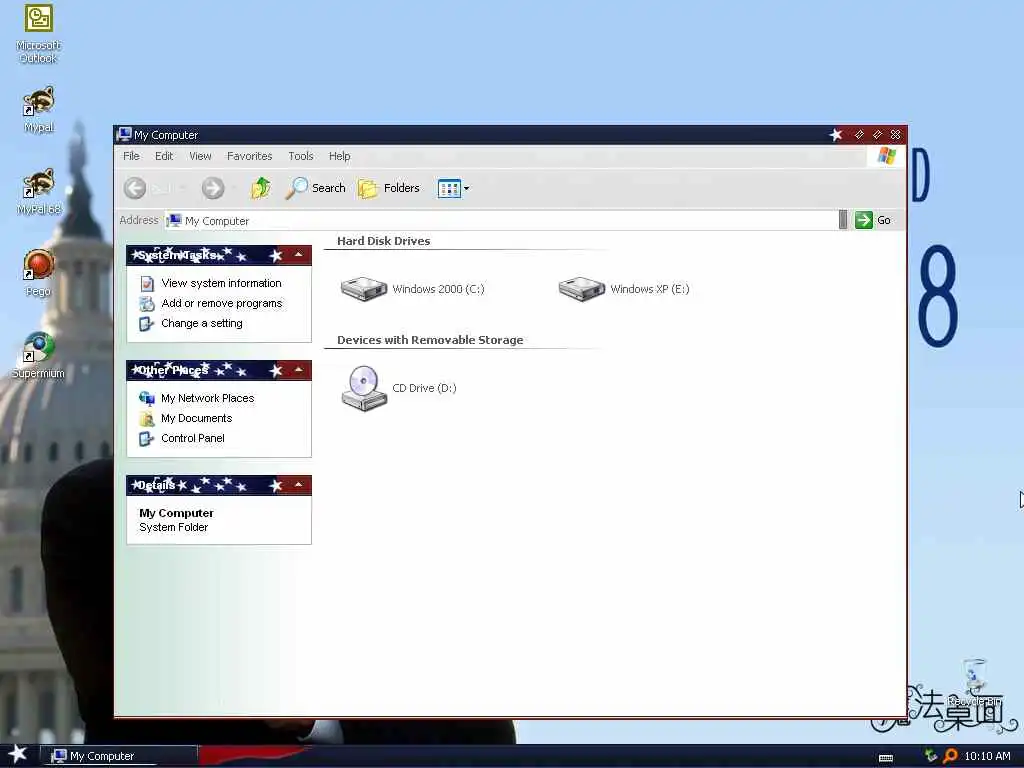This screenshot has width=1024, height=768.
Task: Click the My Network Places icon
Action: (x=147, y=398)
